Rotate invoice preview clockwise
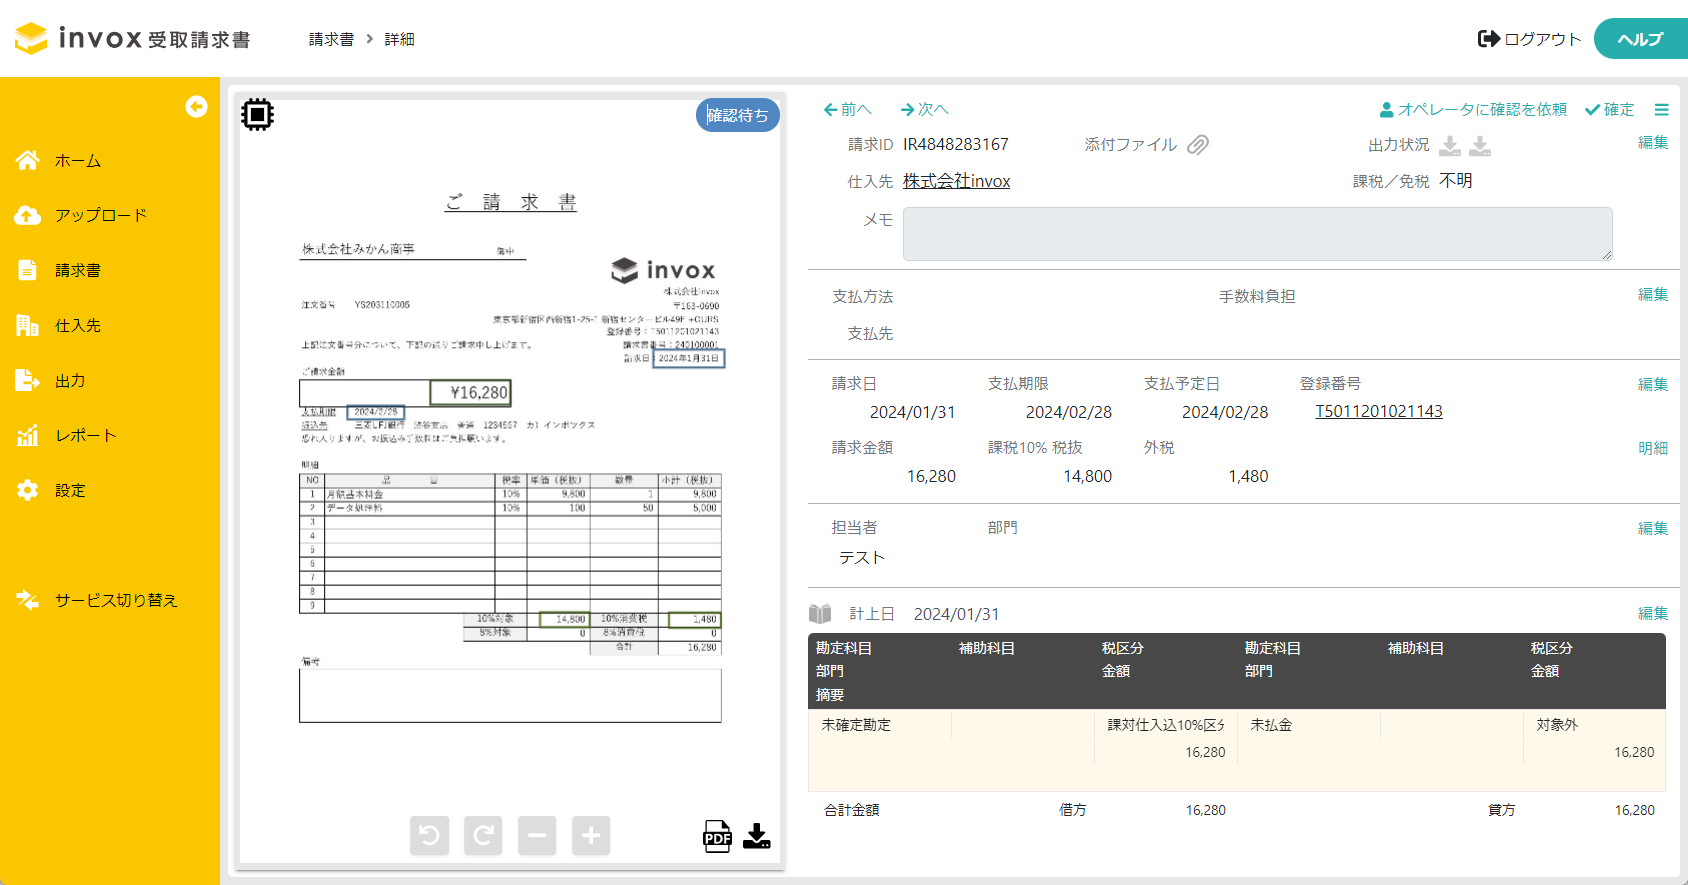The image size is (1688, 885). coord(483,835)
